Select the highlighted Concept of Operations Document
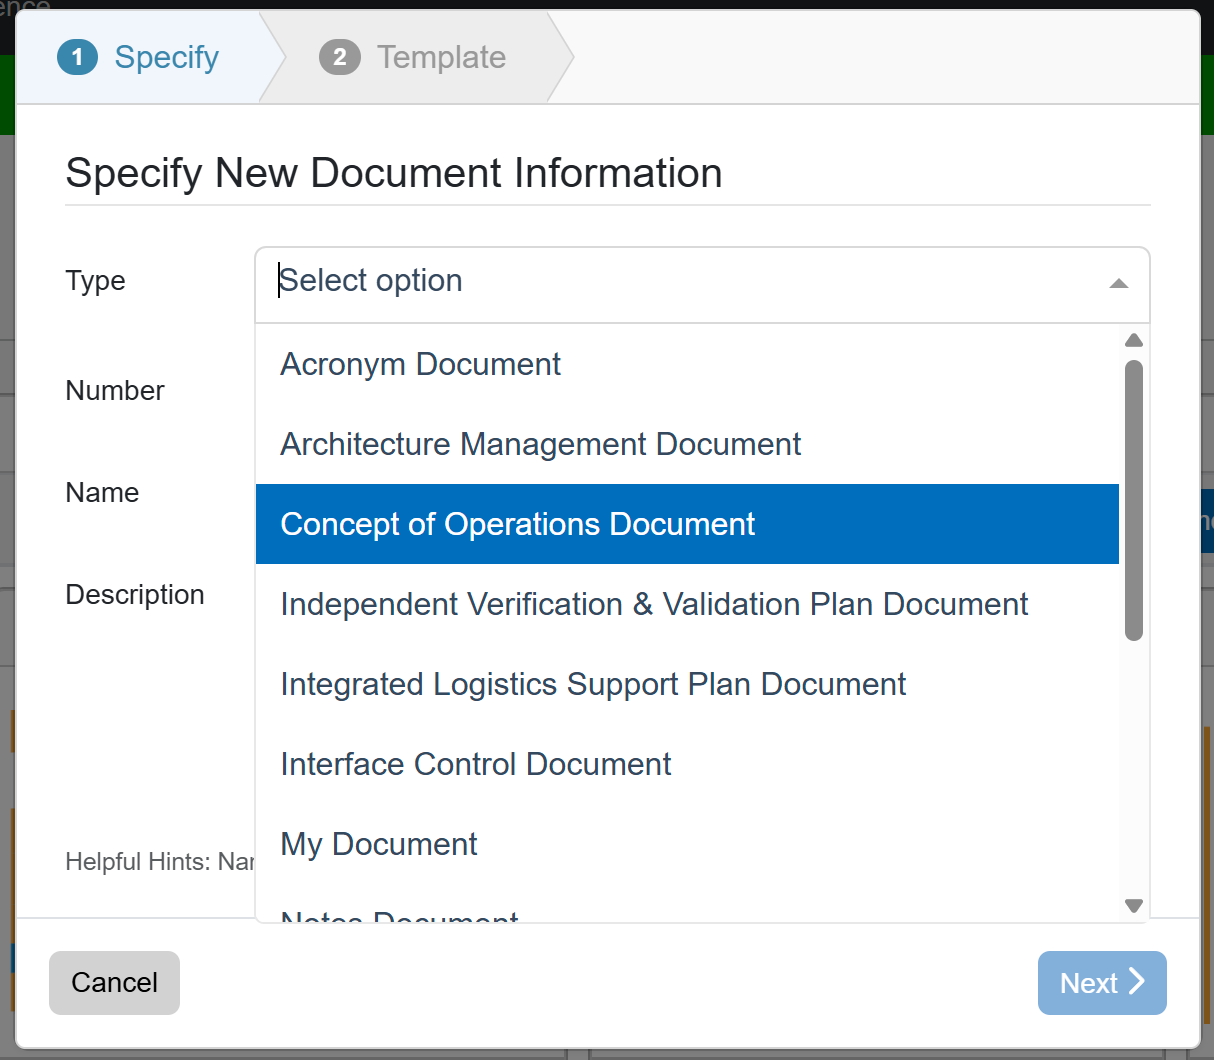 pos(517,524)
